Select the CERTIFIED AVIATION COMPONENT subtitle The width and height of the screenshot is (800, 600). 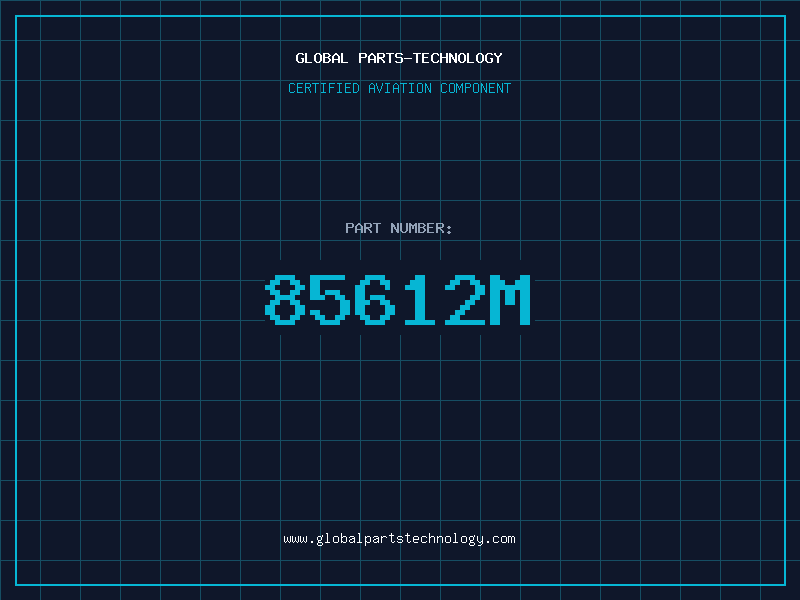pyautogui.click(x=399, y=88)
